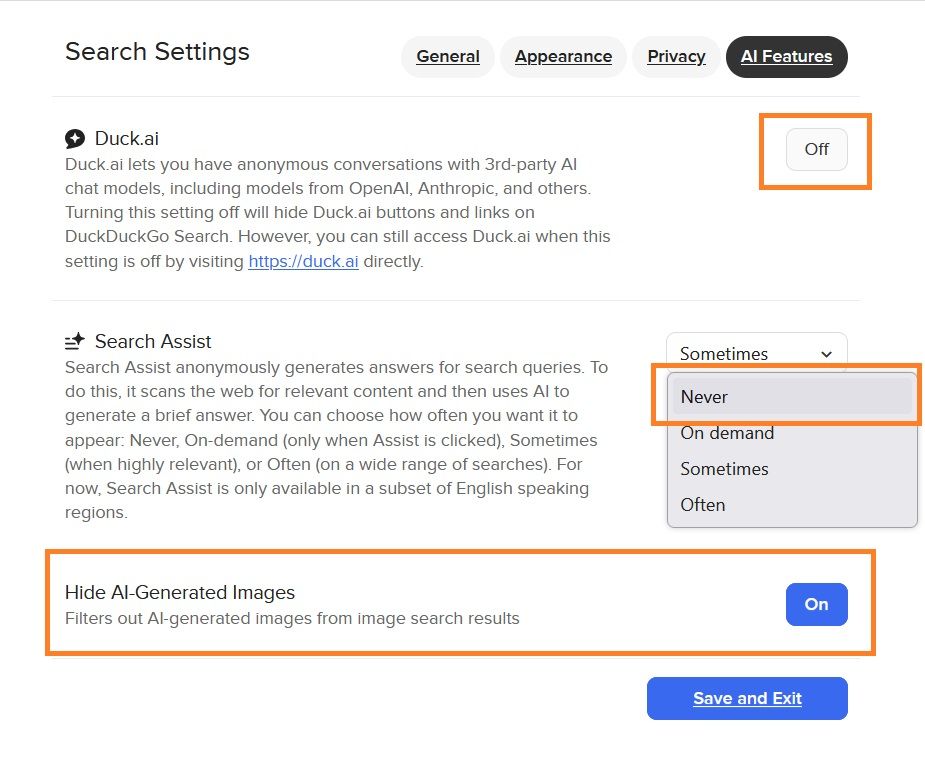Click text 'Filters out AI-generated images from image search results'

point(292,618)
